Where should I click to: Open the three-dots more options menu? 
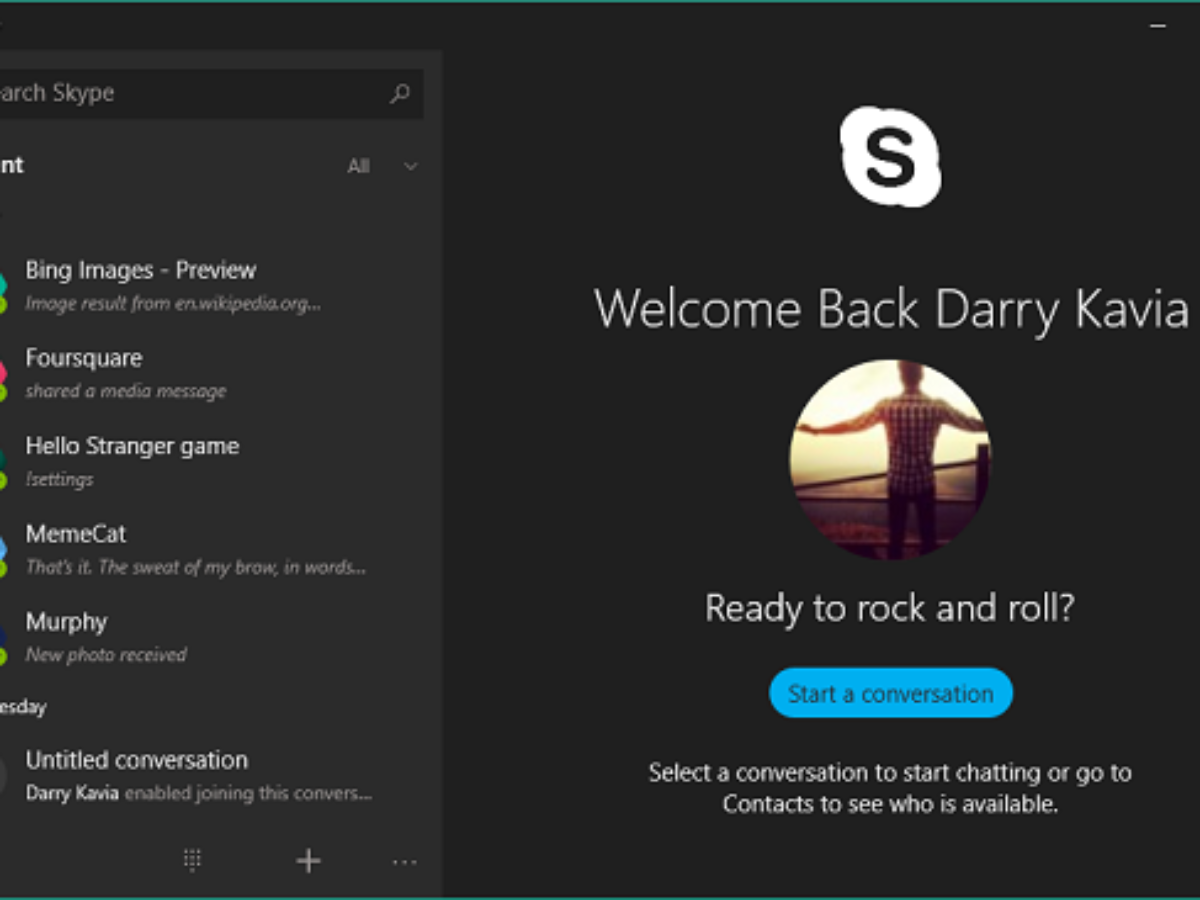coord(404,861)
